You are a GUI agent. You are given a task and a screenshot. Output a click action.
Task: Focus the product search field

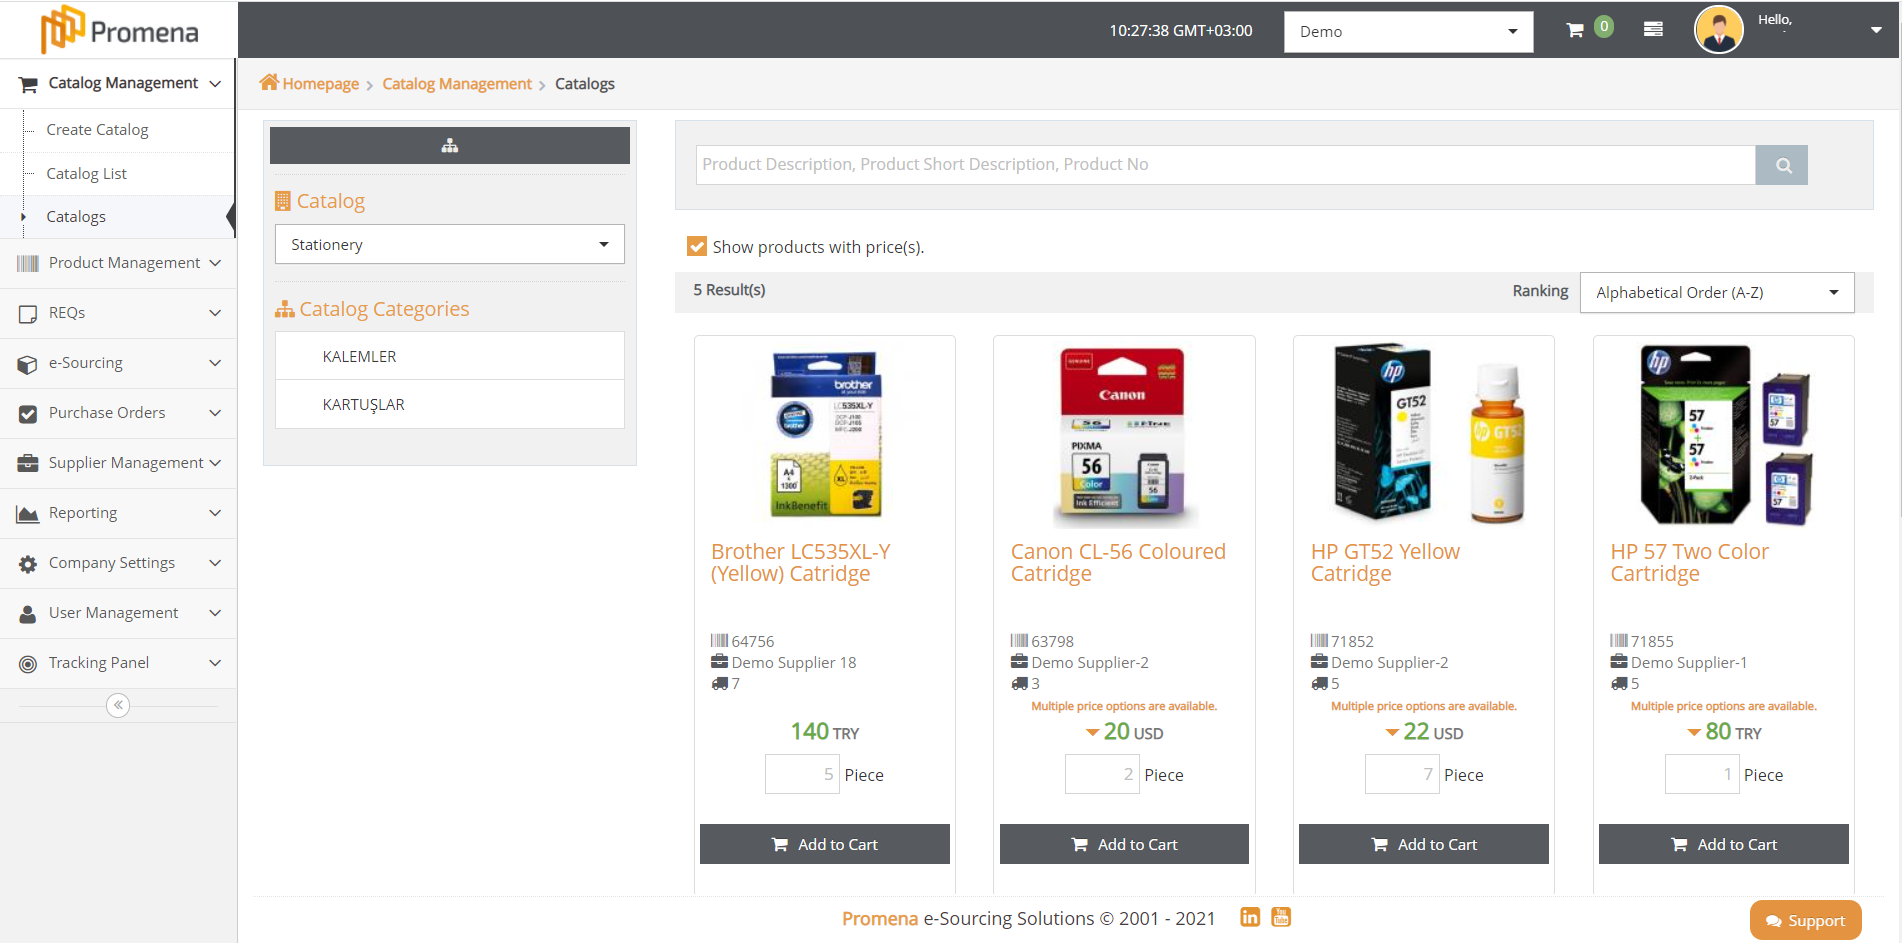pyautogui.click(x=1226, y=165)
